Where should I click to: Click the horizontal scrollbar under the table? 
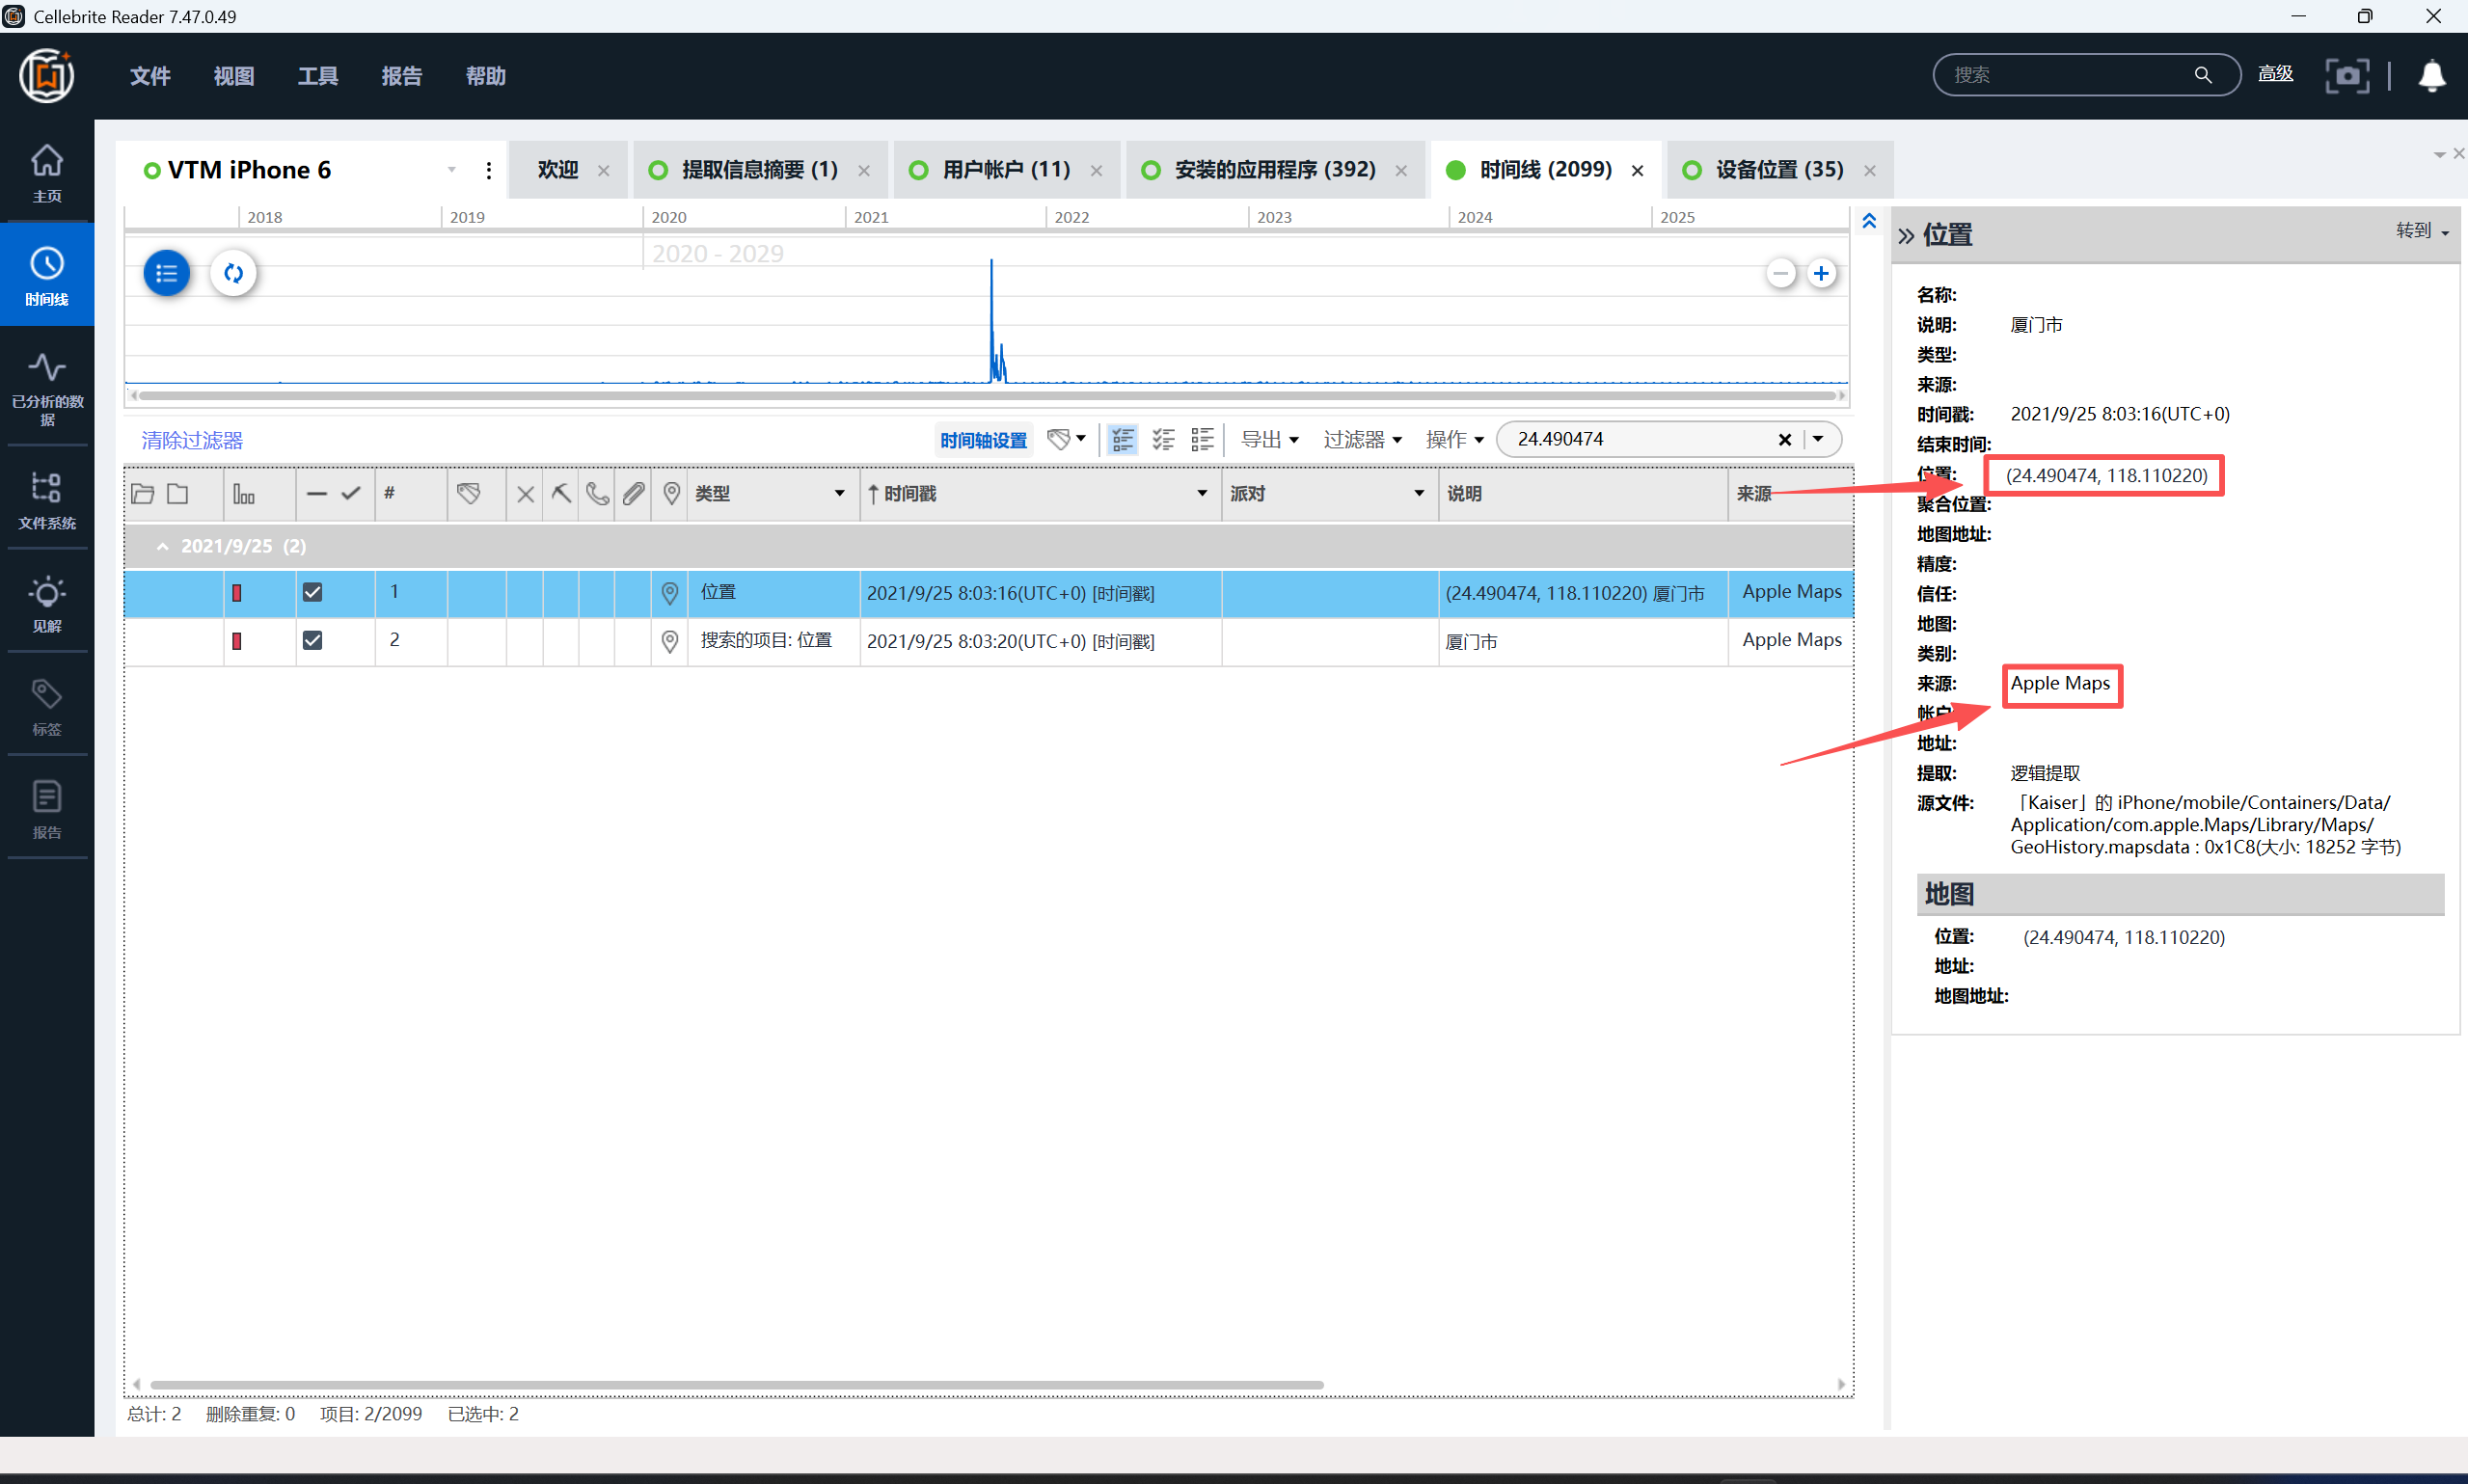(x=735, y=1384)
